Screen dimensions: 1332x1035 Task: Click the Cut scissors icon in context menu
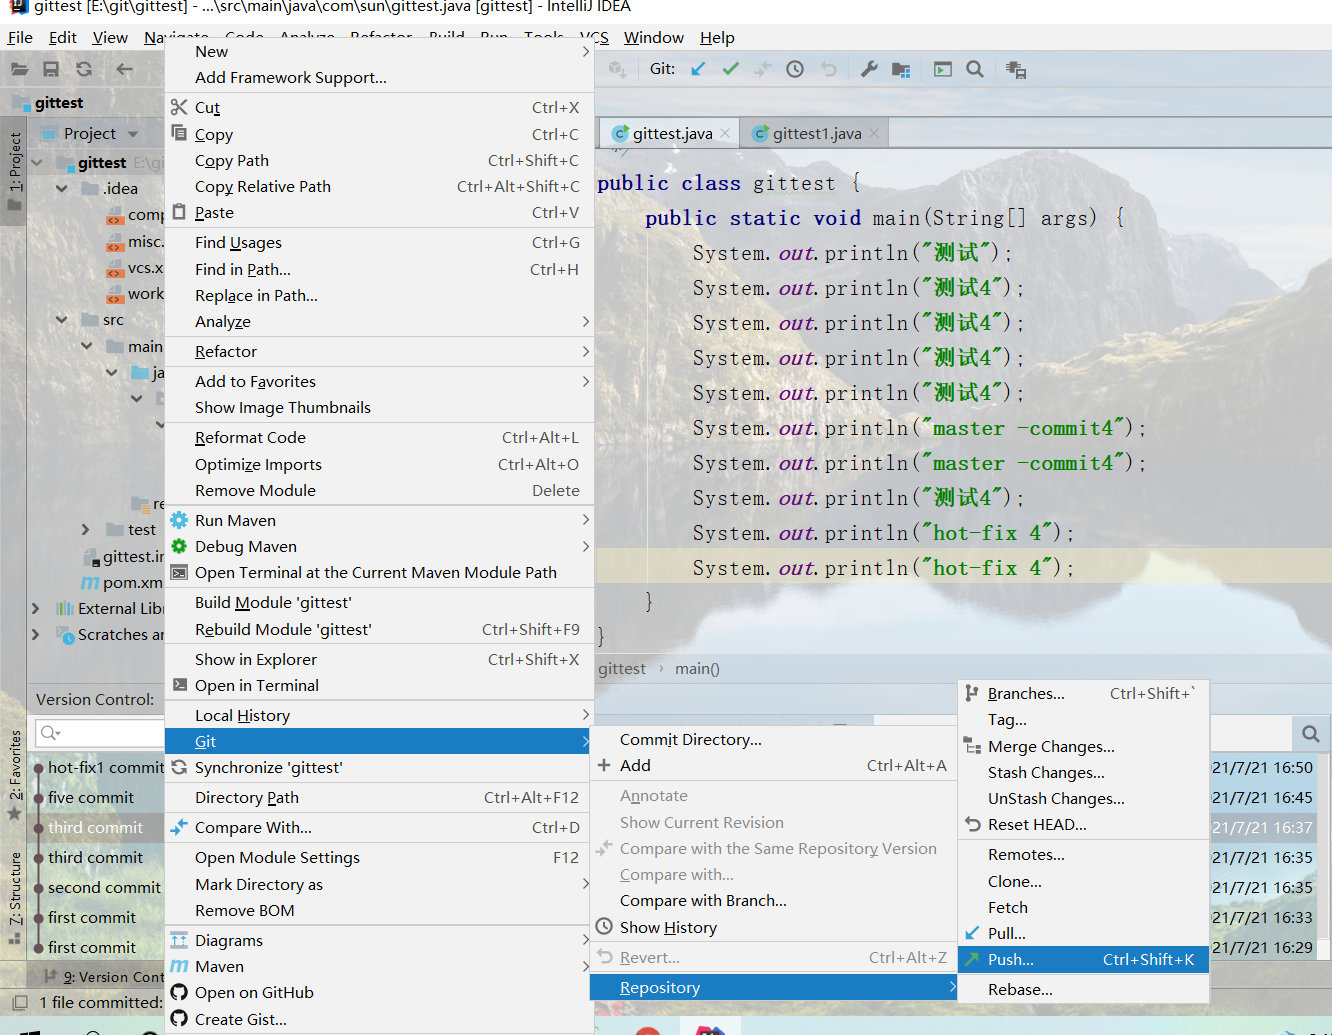coord(179,107)
